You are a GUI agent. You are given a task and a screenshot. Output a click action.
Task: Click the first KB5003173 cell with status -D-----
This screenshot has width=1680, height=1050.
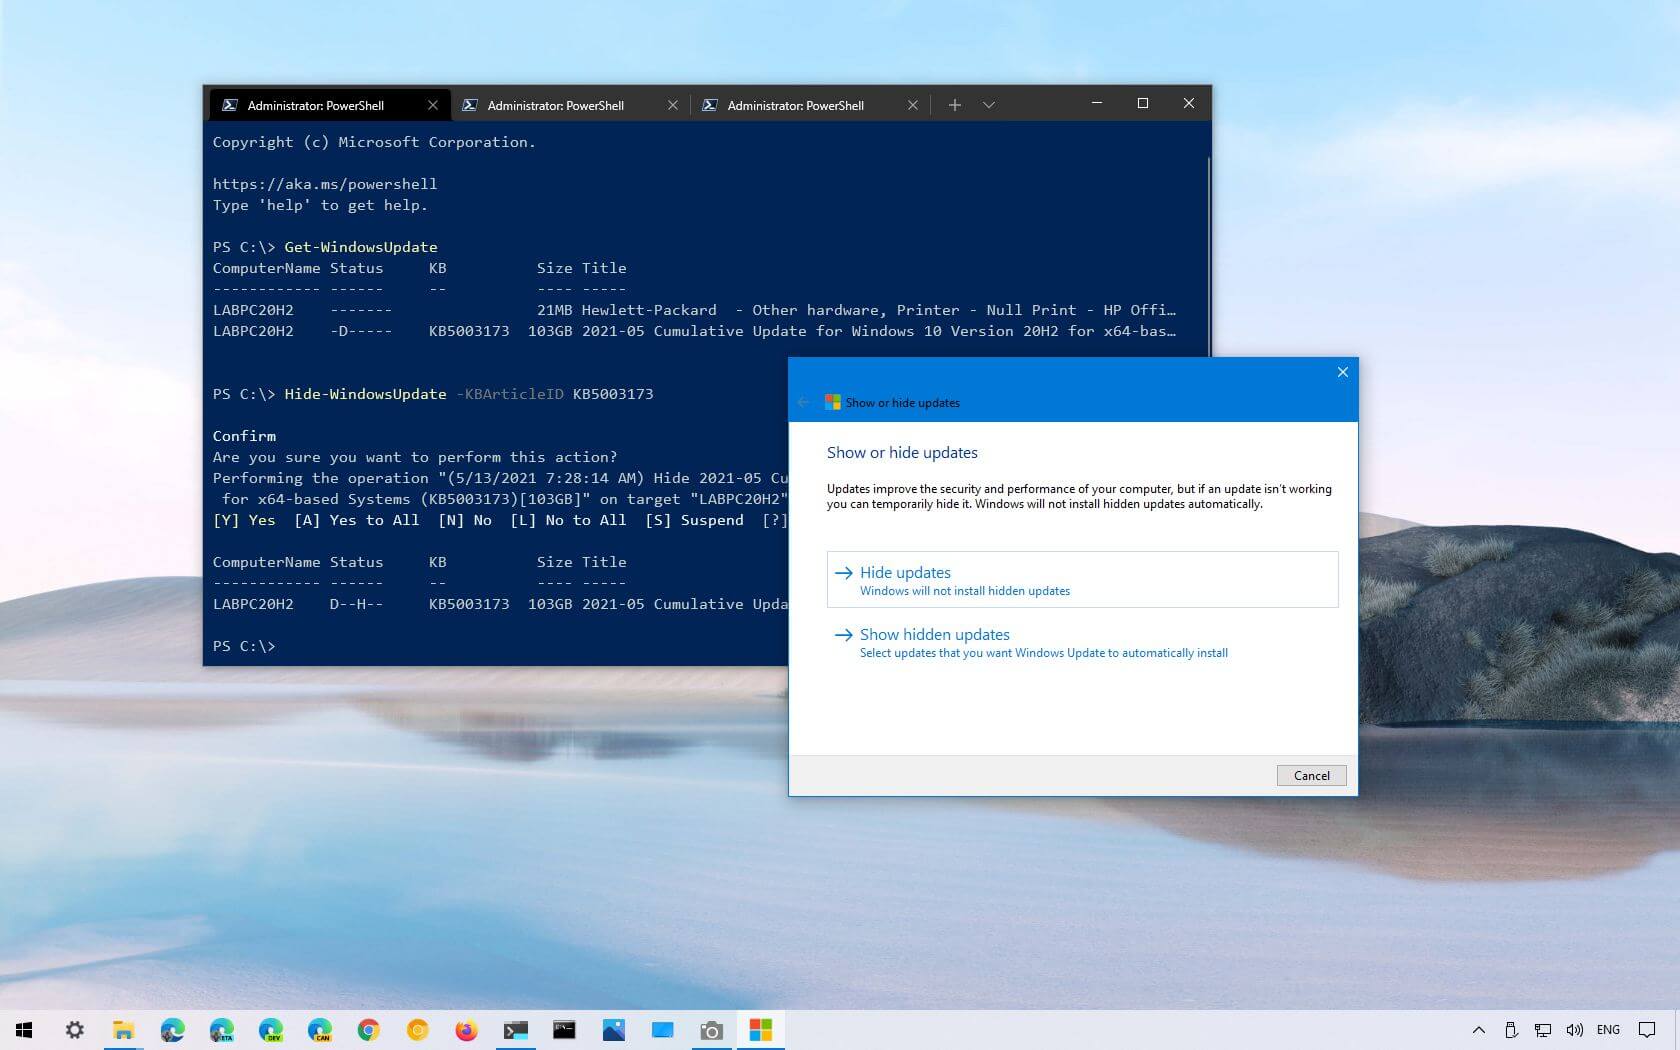coord(469,331)
